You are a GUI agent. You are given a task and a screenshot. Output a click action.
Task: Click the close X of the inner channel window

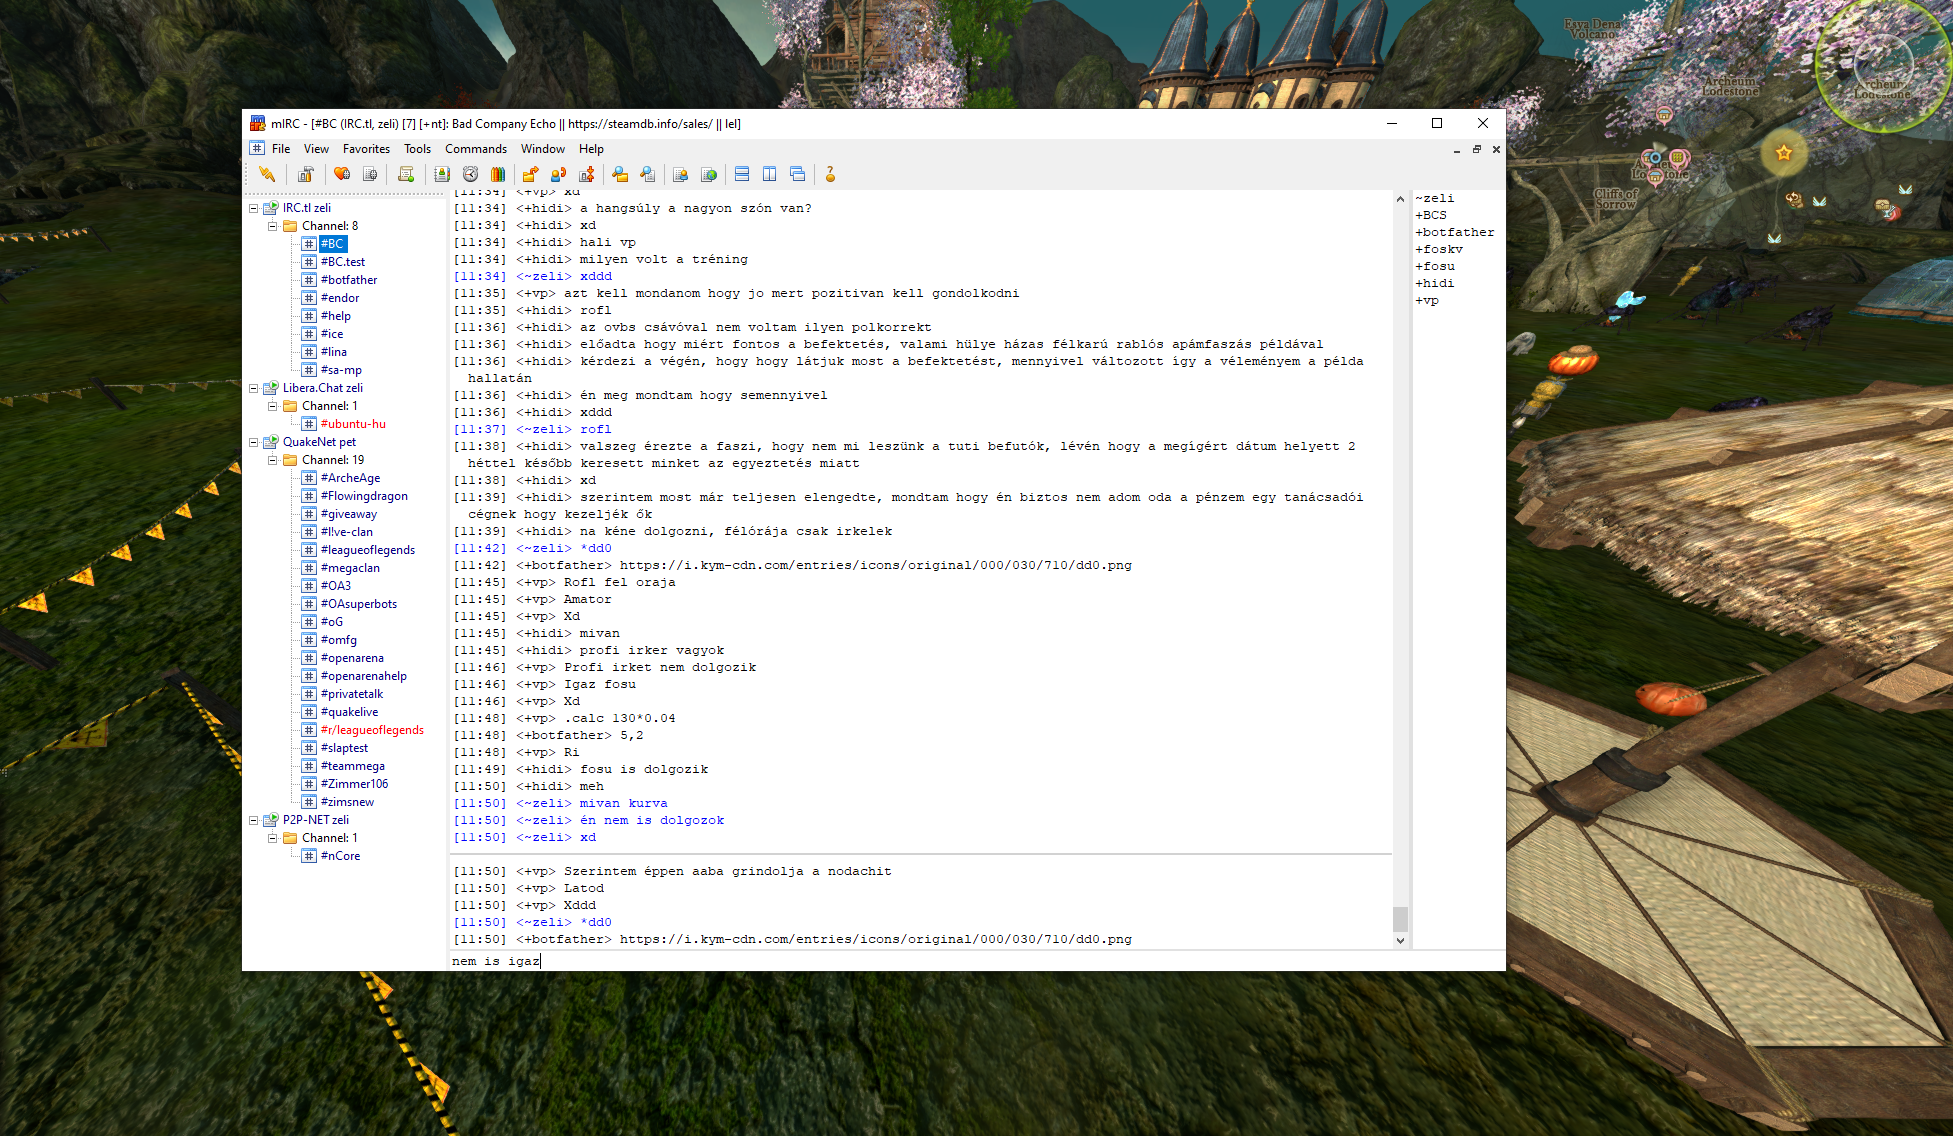[x=1496, y=149]
